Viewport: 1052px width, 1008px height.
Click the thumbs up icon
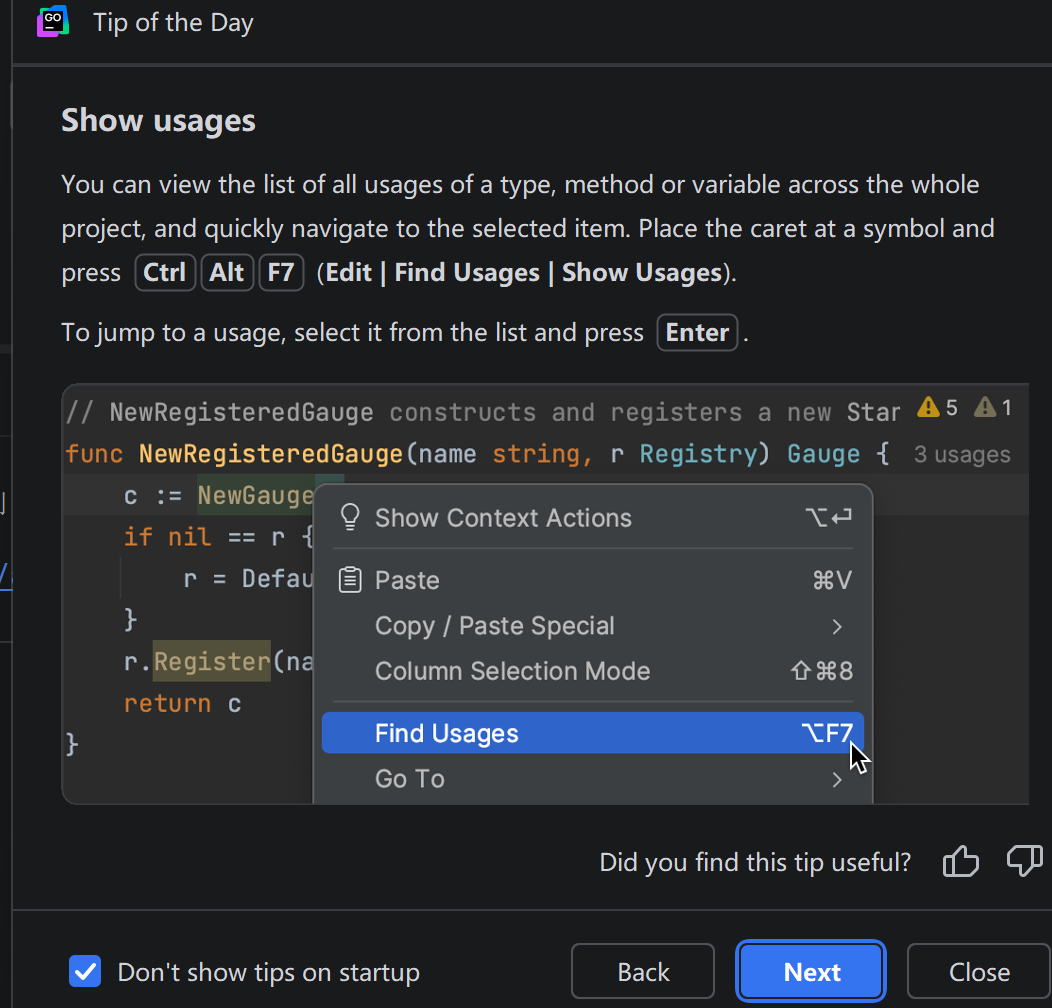(960, 861)
